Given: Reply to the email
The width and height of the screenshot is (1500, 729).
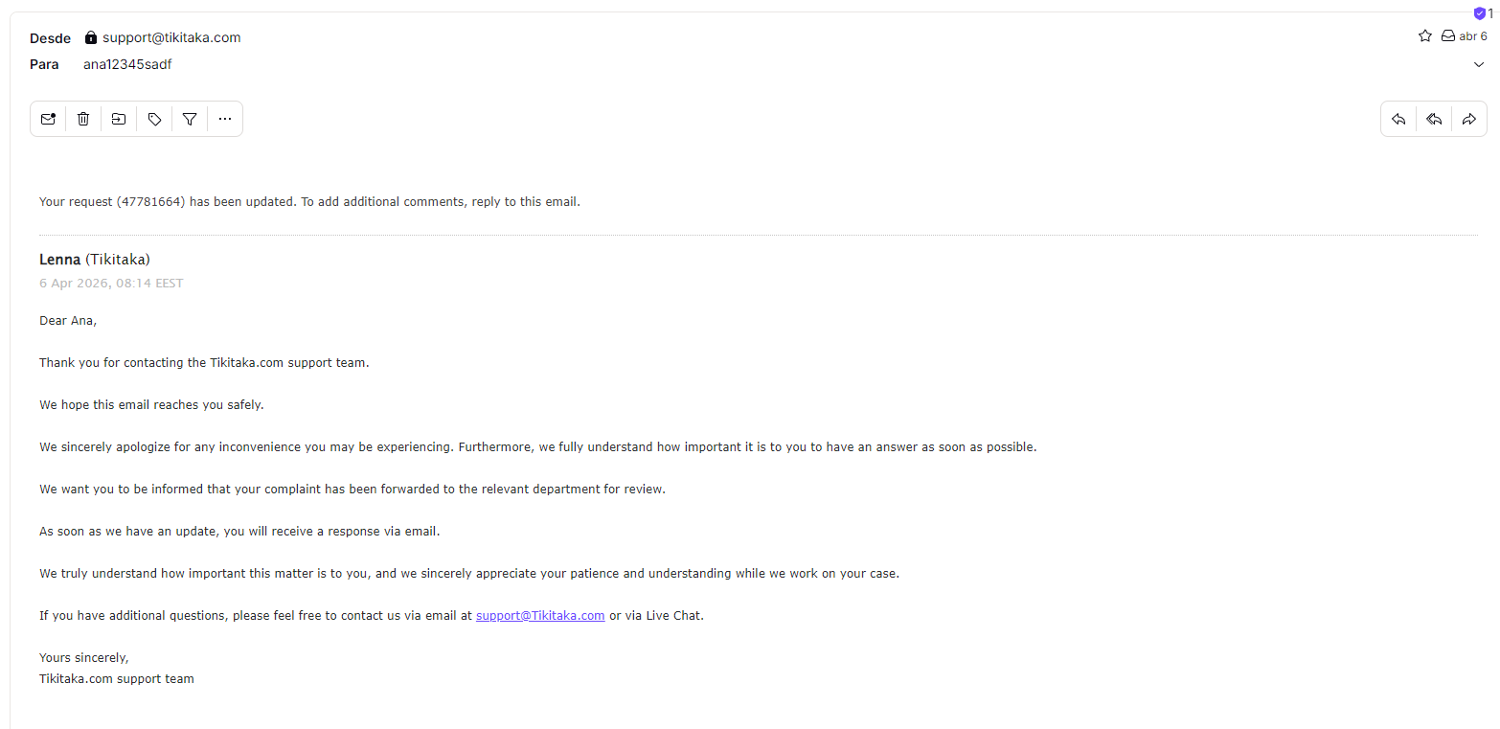Looking at the screenshot, I should click(x=1399, y=119).
